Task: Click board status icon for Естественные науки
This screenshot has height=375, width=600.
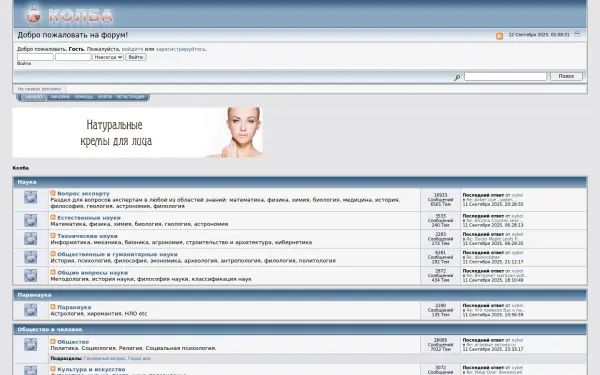Action: 31,220
